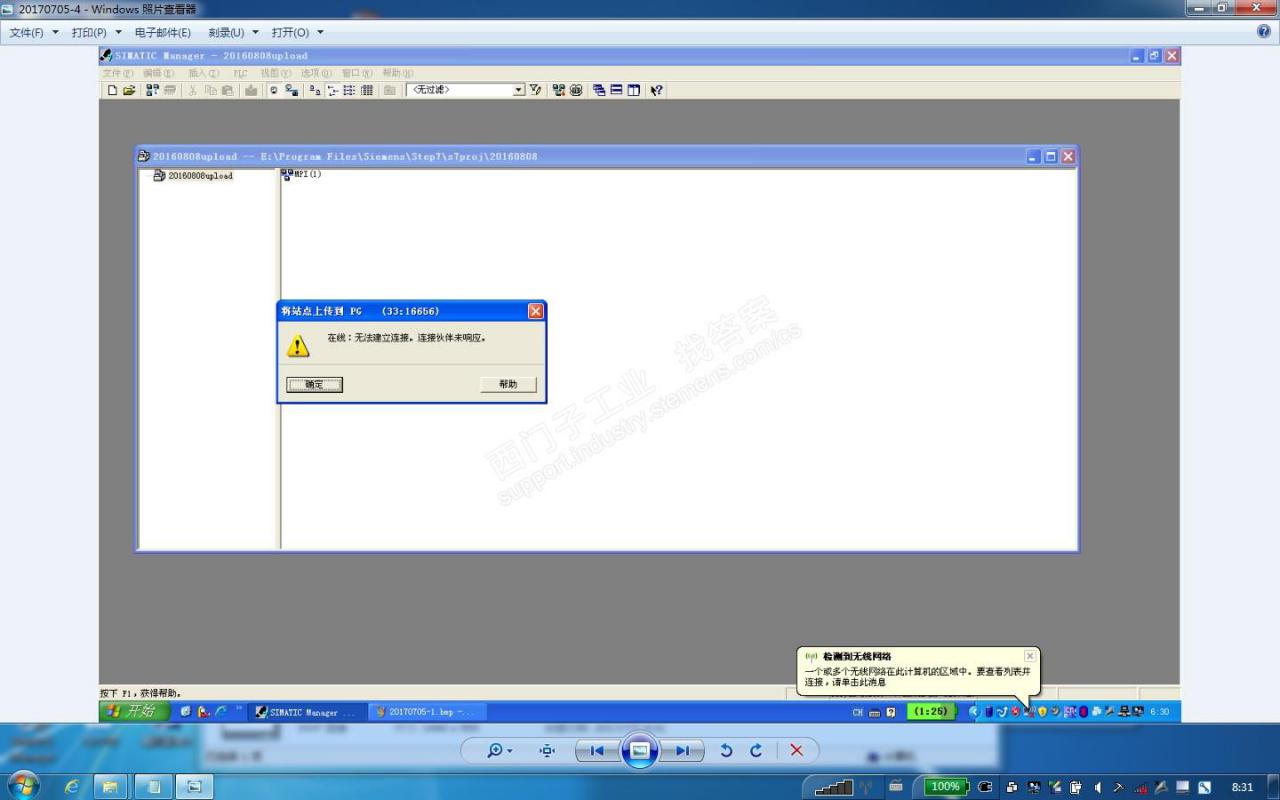Open the 电子邮件(E) menu

click(x=162, y=32)
